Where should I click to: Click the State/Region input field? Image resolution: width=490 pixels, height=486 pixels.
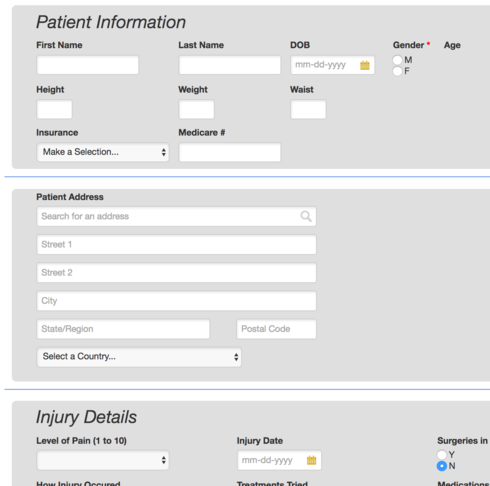click(x=123, y=329)
